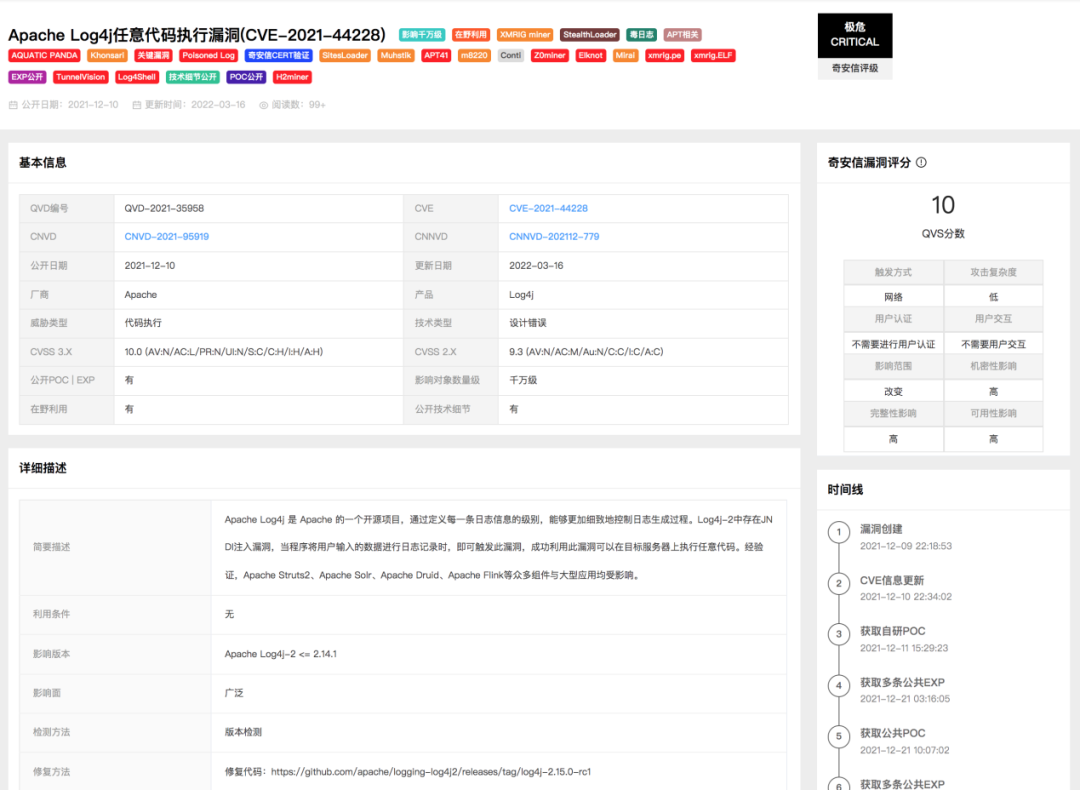Follow the GitHub log4j-2.15.0-rc1 fix link
The height and width of the screenshot is (790, 1080).
click(430, 771)
